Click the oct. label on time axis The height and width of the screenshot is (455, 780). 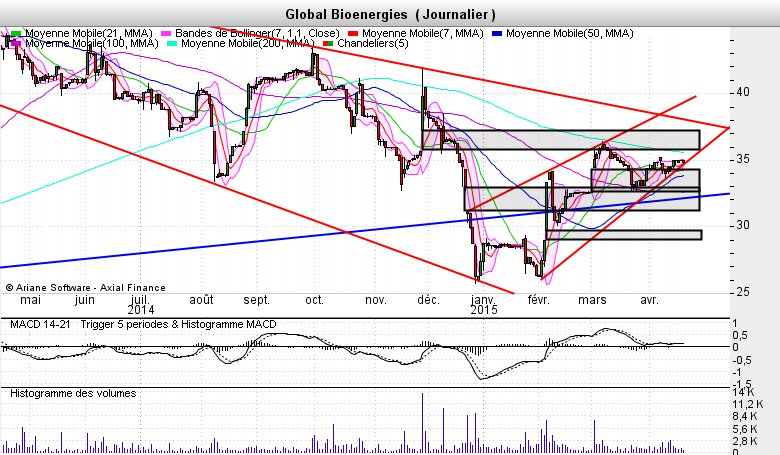314,300
